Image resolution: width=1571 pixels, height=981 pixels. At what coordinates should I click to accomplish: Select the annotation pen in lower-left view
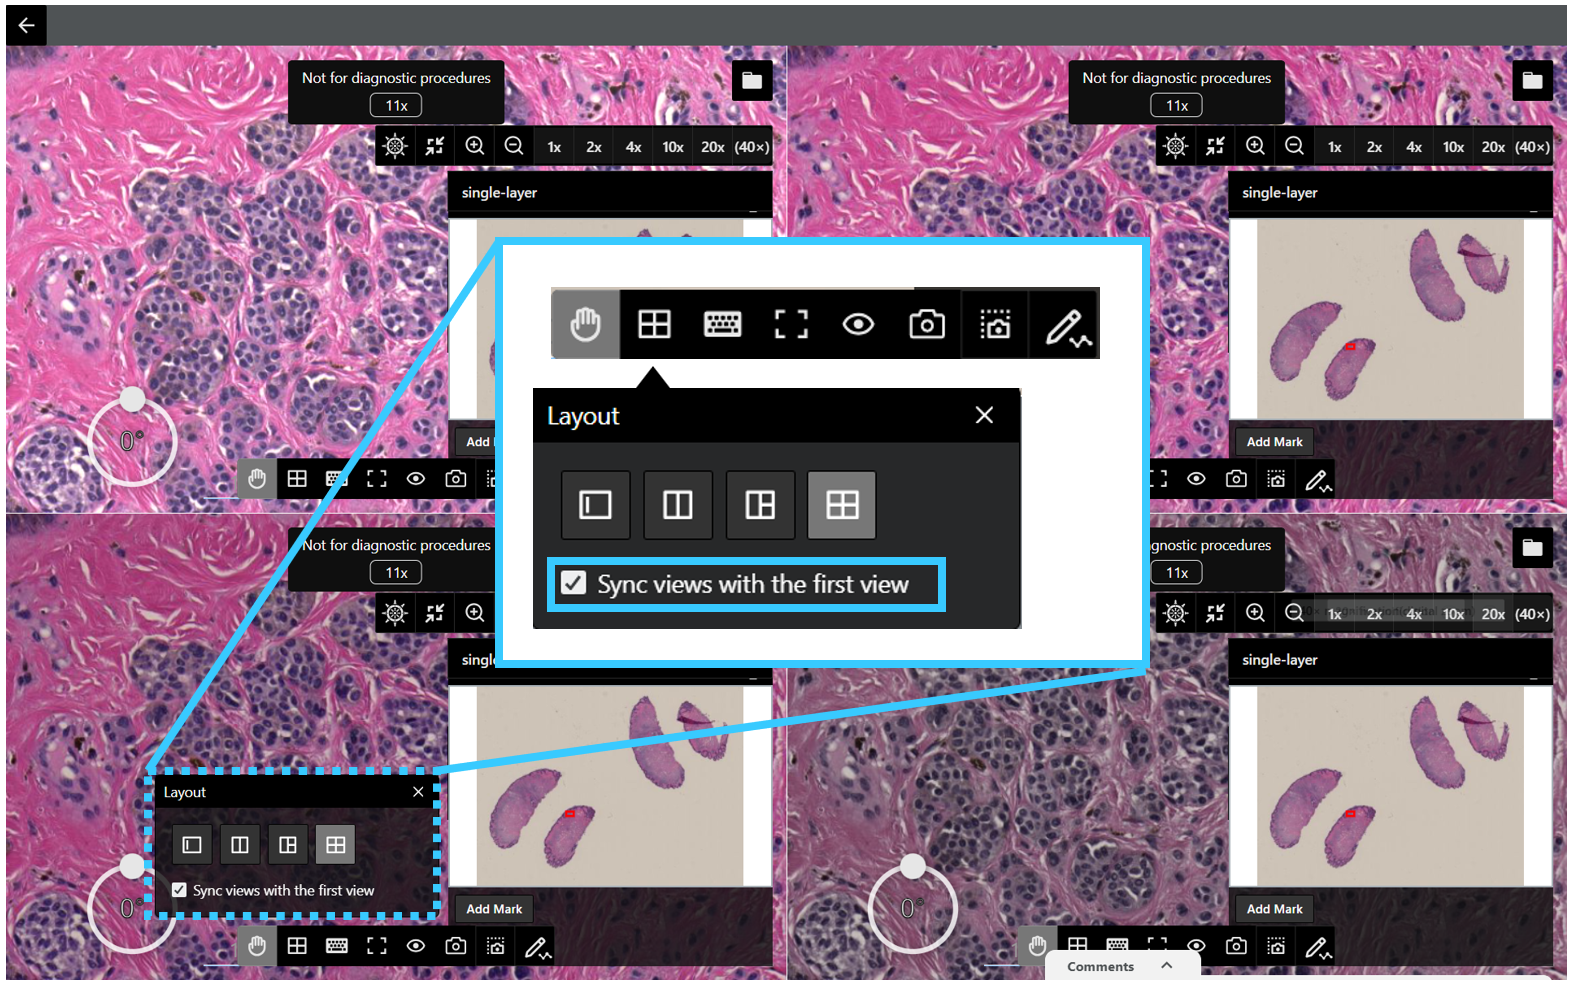click(x=537, y=946)
